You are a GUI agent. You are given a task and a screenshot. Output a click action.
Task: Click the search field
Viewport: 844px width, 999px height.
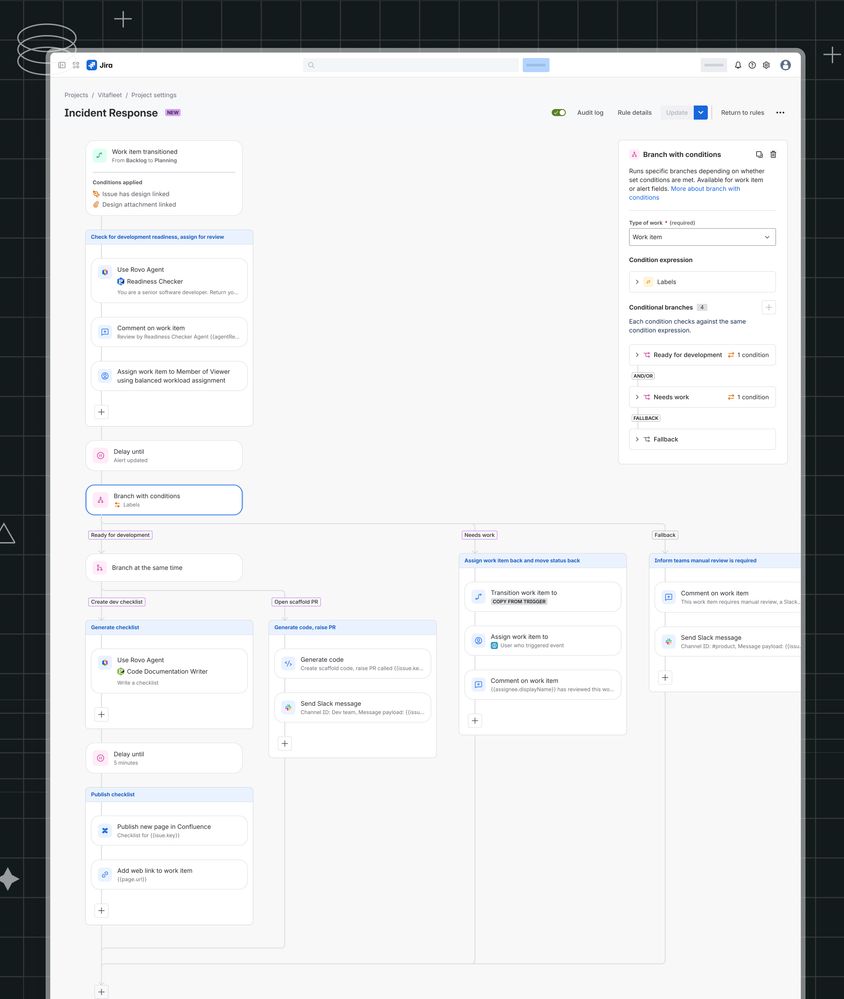click(411, 65)
